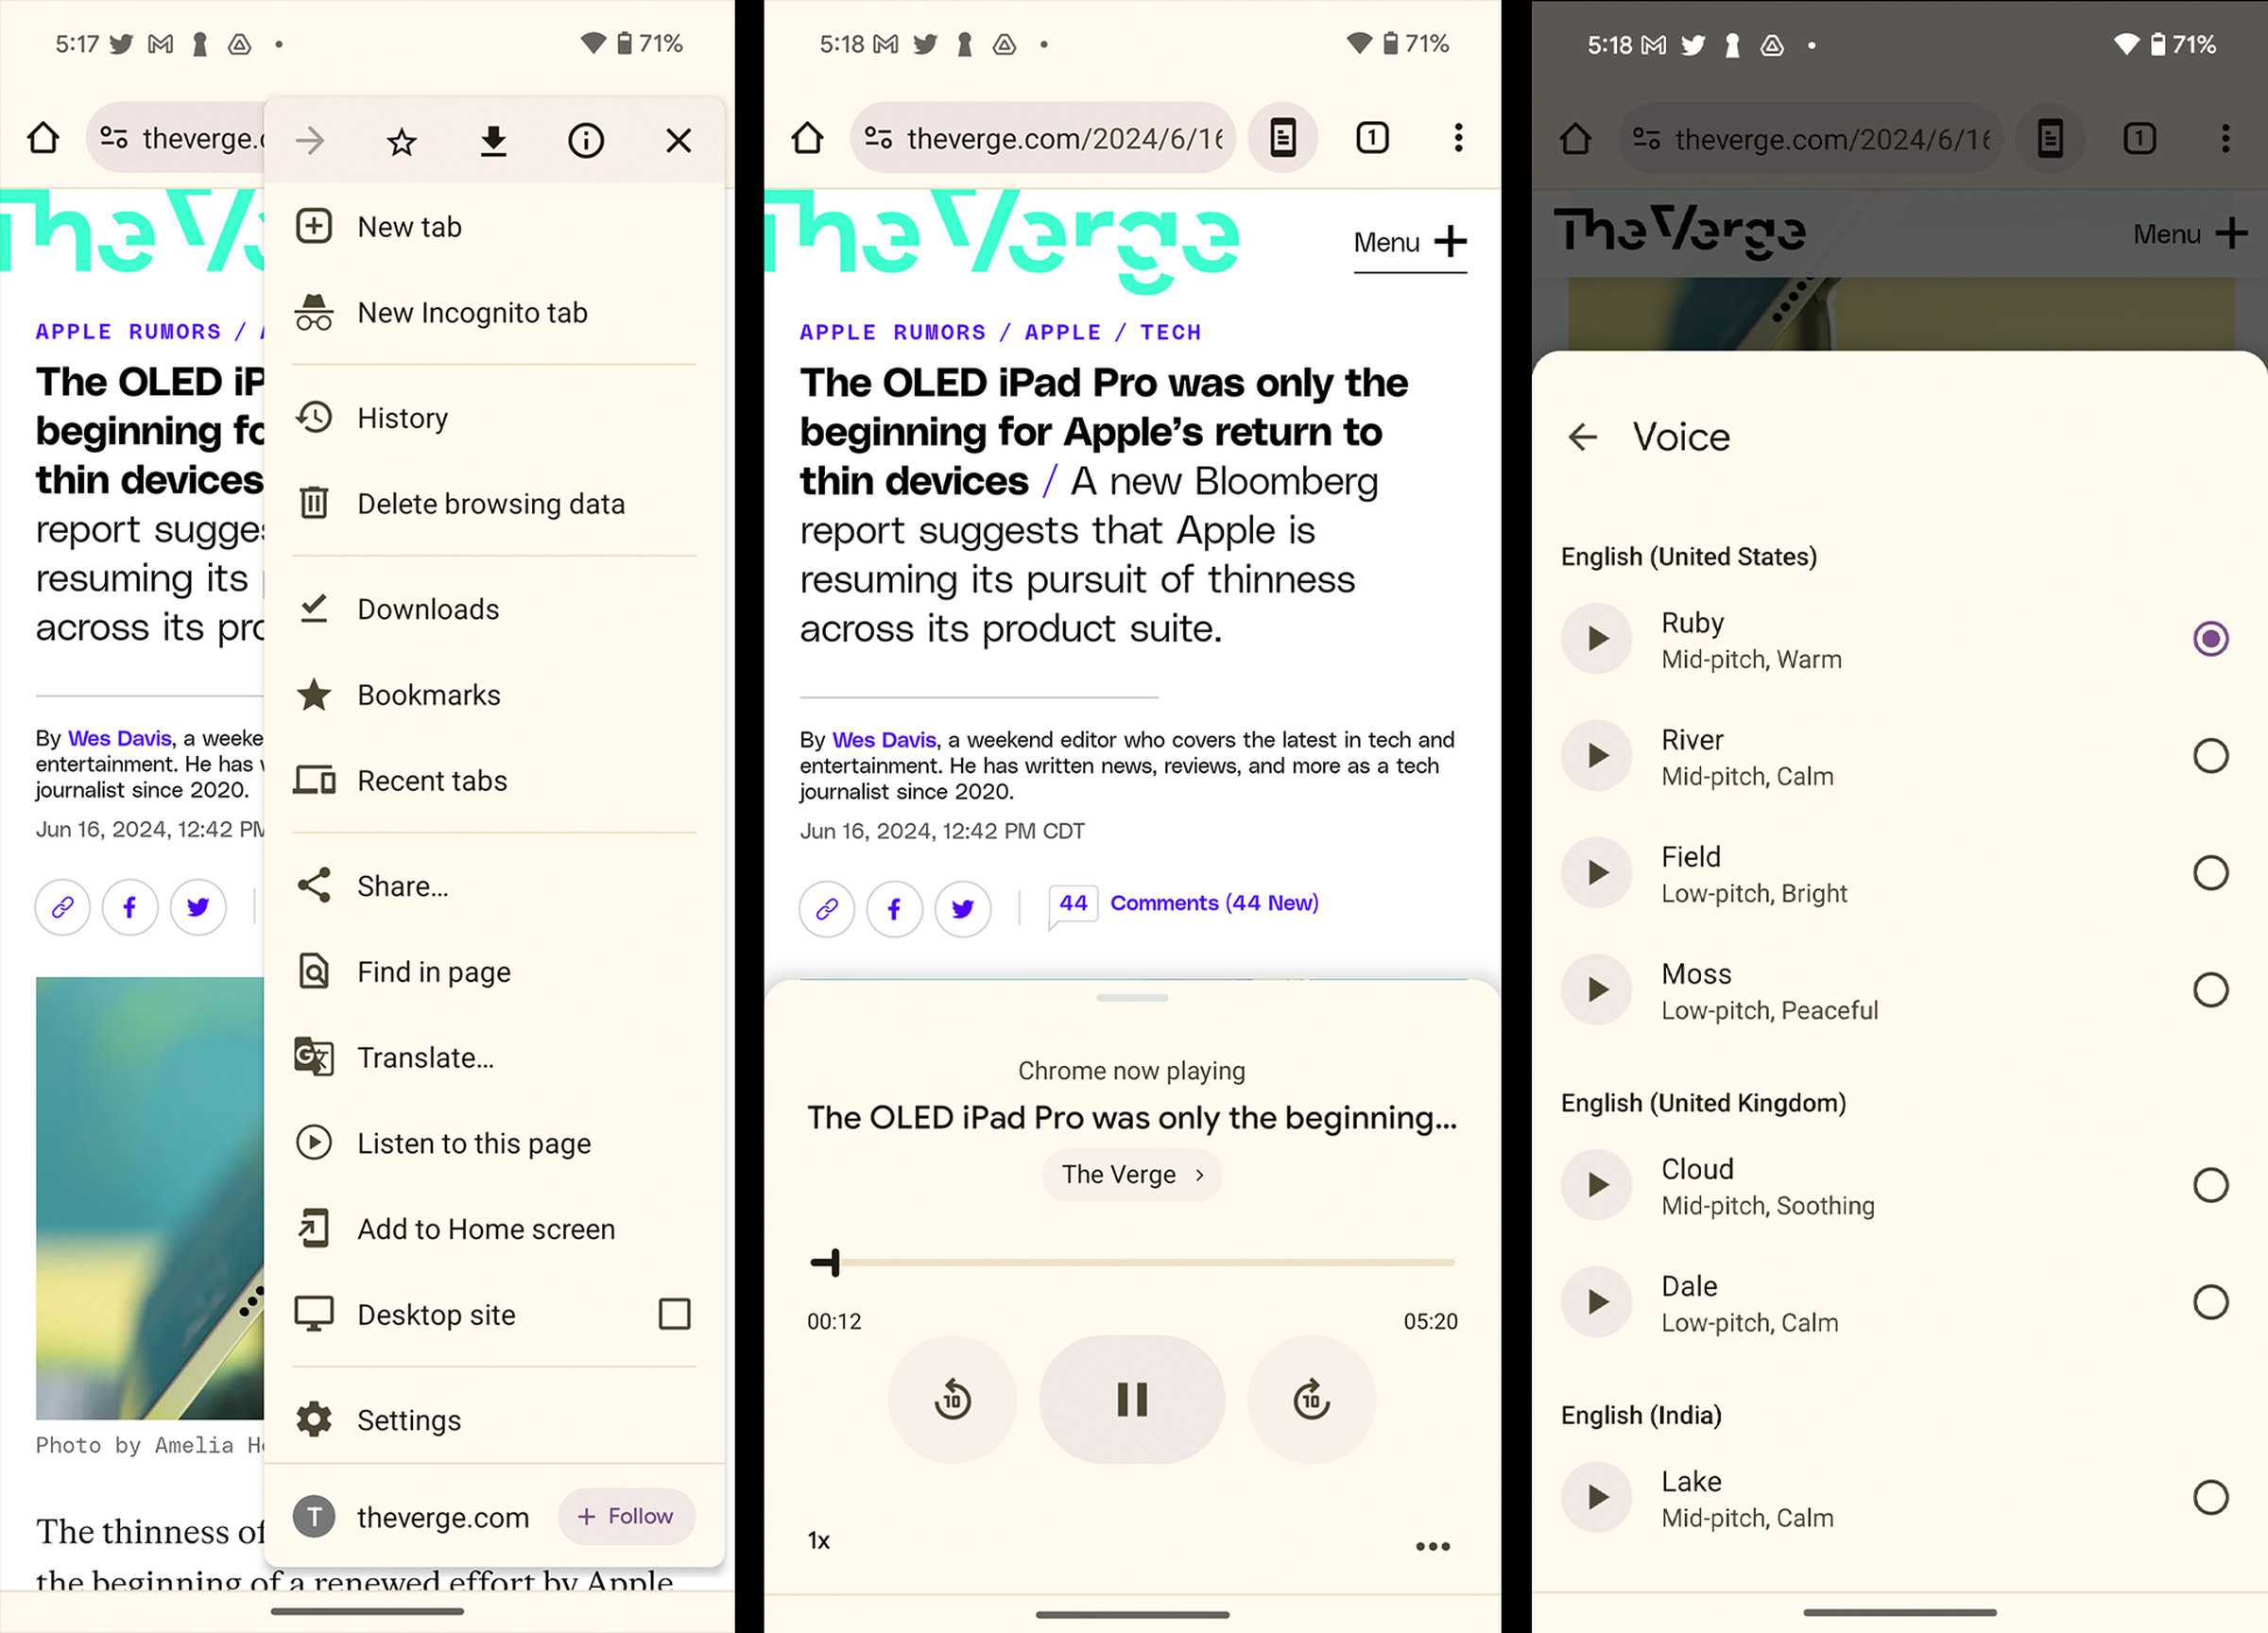Click the Follow button for theverge.com
The width and height of the screenshot is (2268, 1633).
click(622, 1517)
